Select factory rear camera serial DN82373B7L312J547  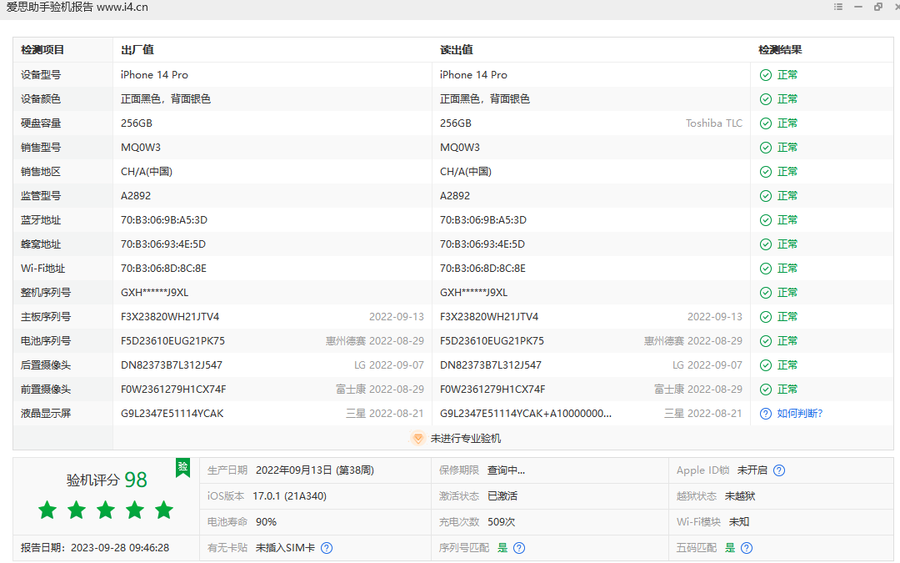[172, 365]
